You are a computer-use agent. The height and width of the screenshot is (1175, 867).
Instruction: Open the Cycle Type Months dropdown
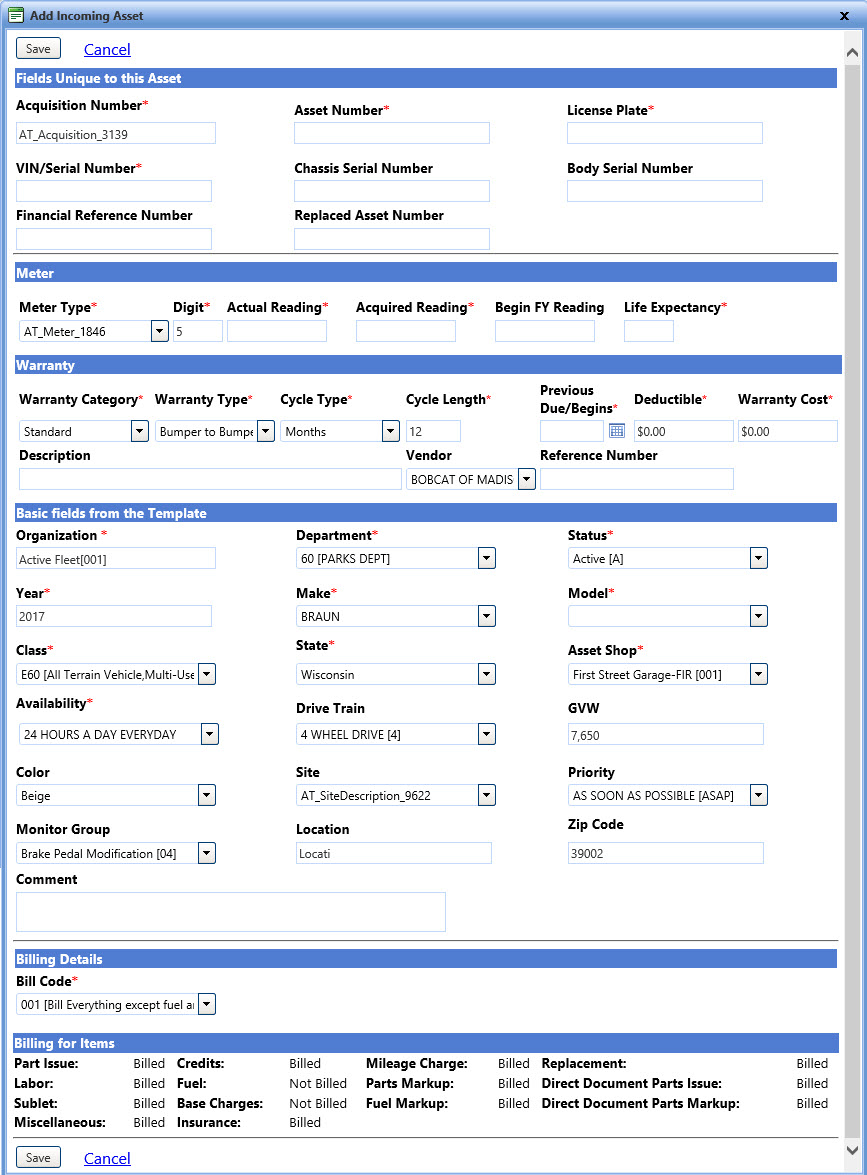(390, 431)
